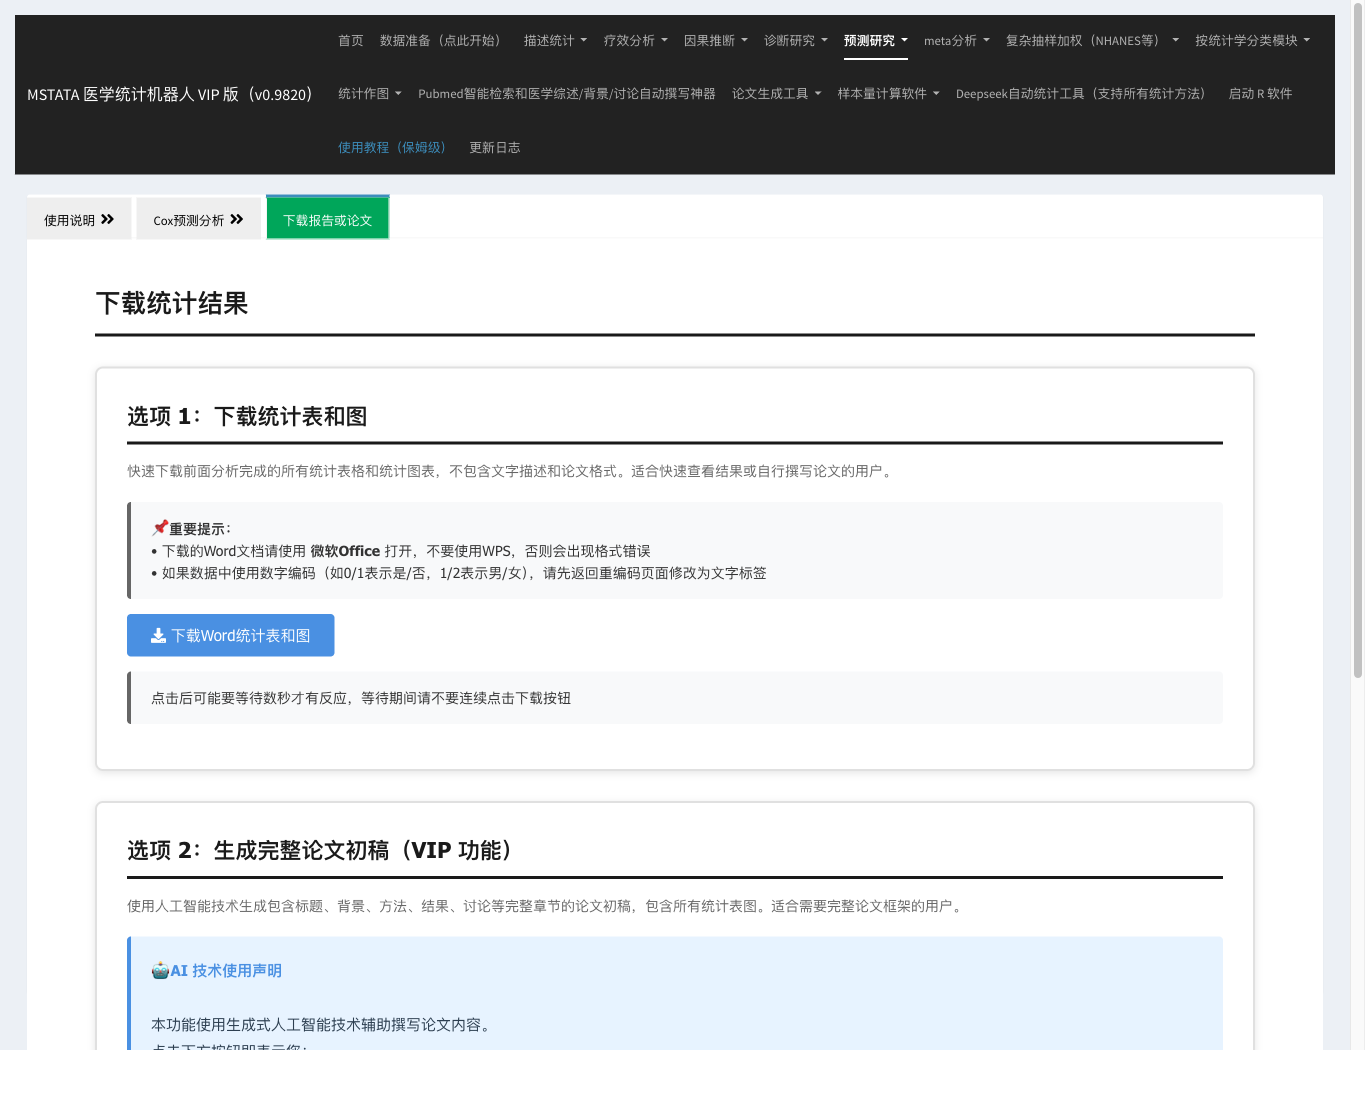Go to the 首页 menu item

(351, 41)
